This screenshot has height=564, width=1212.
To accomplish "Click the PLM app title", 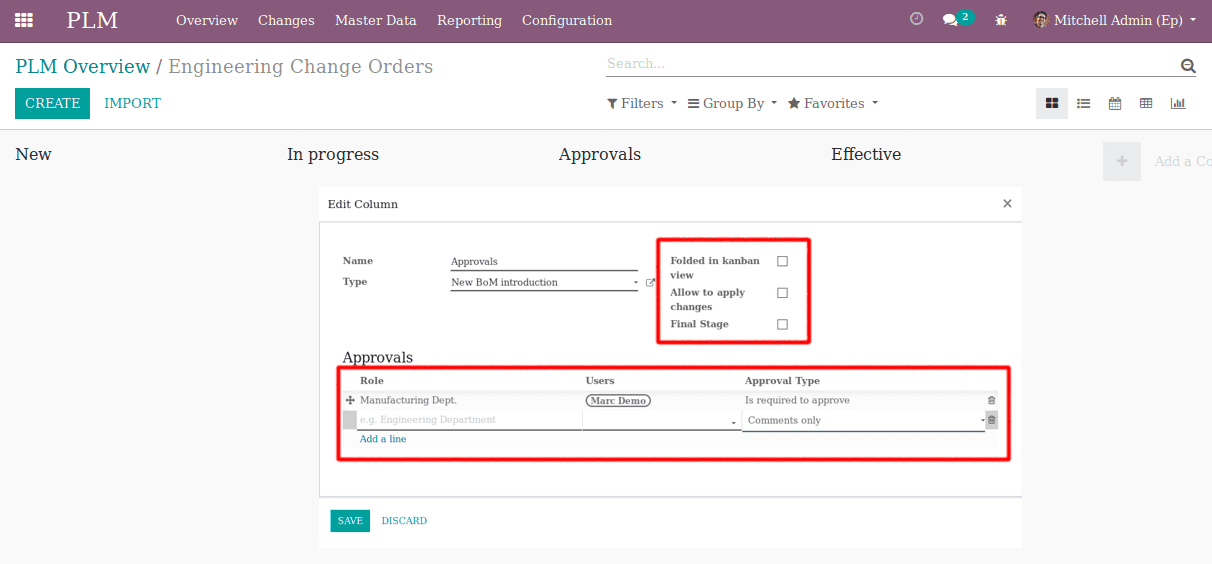I will (92, 20).
